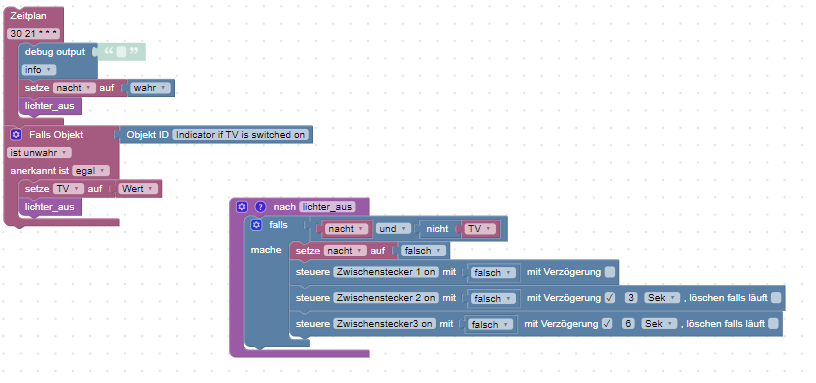Edit function name field lichter_aus
816x383 pixels.
(327, 207)
